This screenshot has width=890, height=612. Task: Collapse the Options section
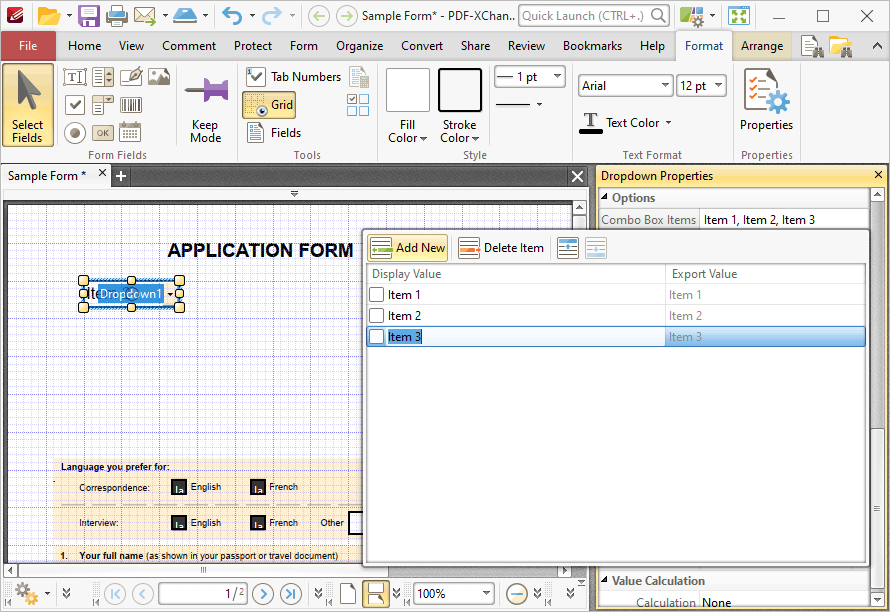coord(604,197)
